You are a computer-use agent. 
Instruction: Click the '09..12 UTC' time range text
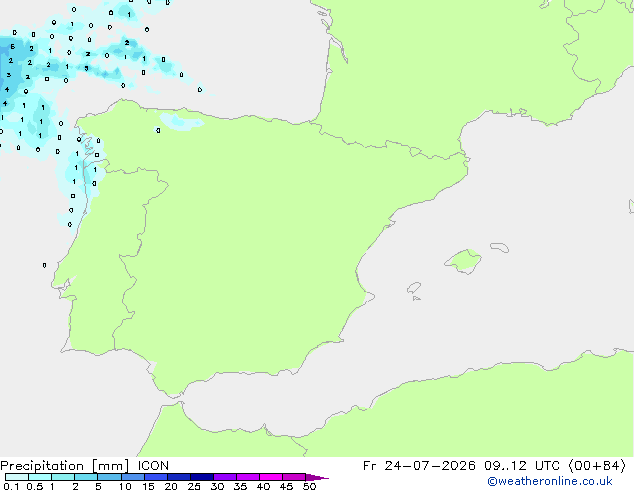[522, 466]
